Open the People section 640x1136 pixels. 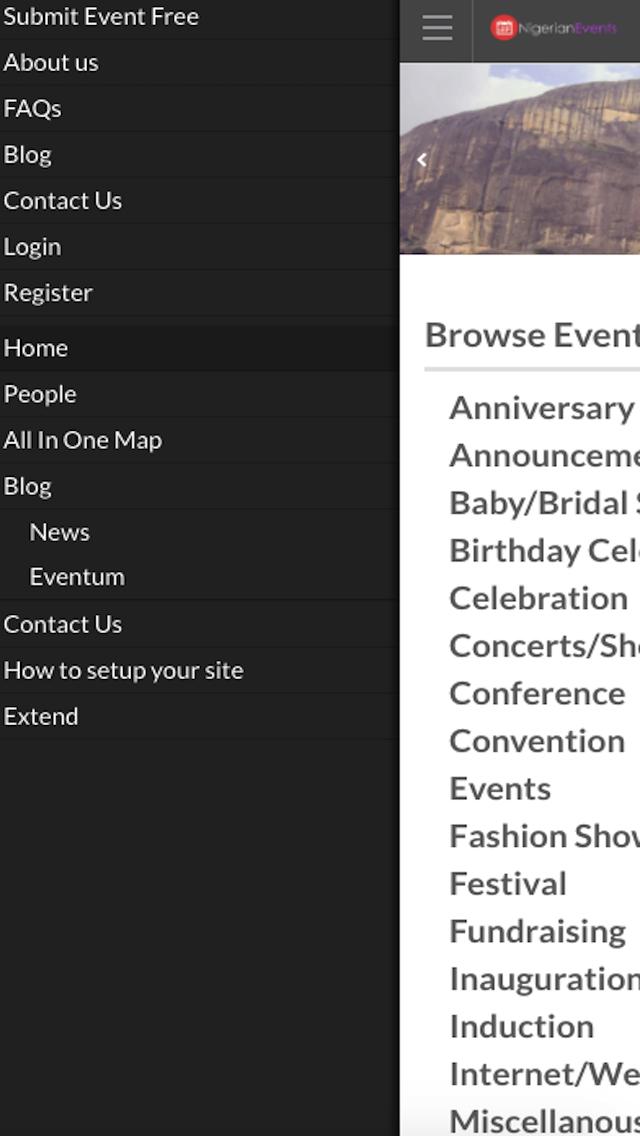click(x=40, y=394)
